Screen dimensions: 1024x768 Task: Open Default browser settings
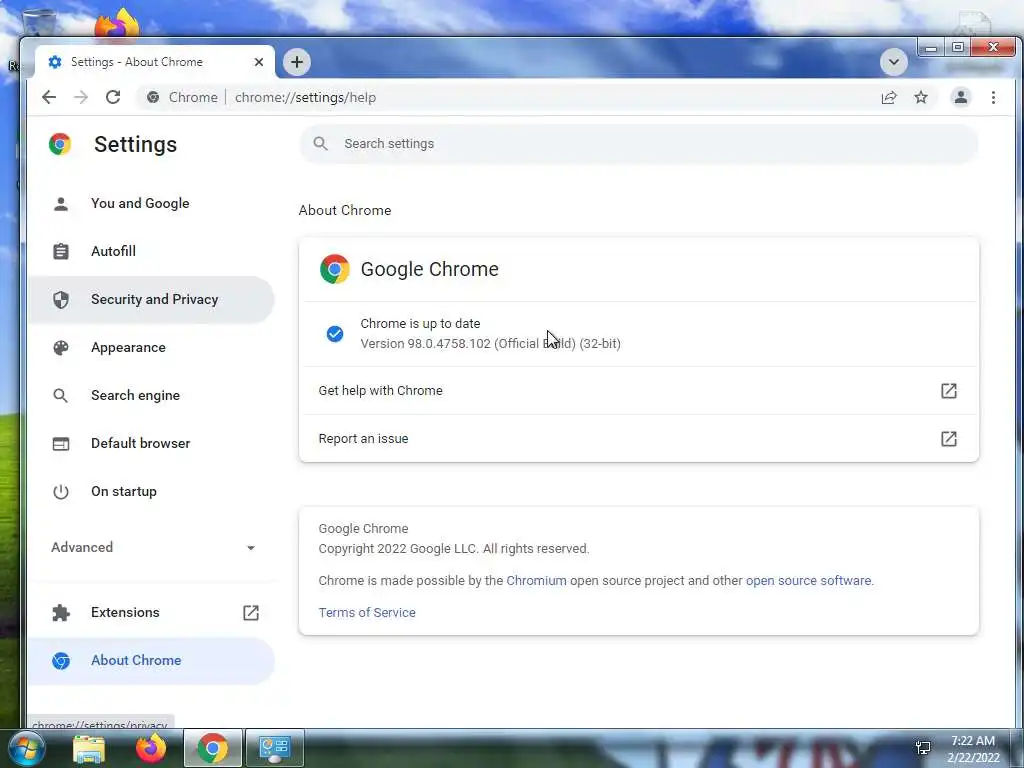[151, 443]
